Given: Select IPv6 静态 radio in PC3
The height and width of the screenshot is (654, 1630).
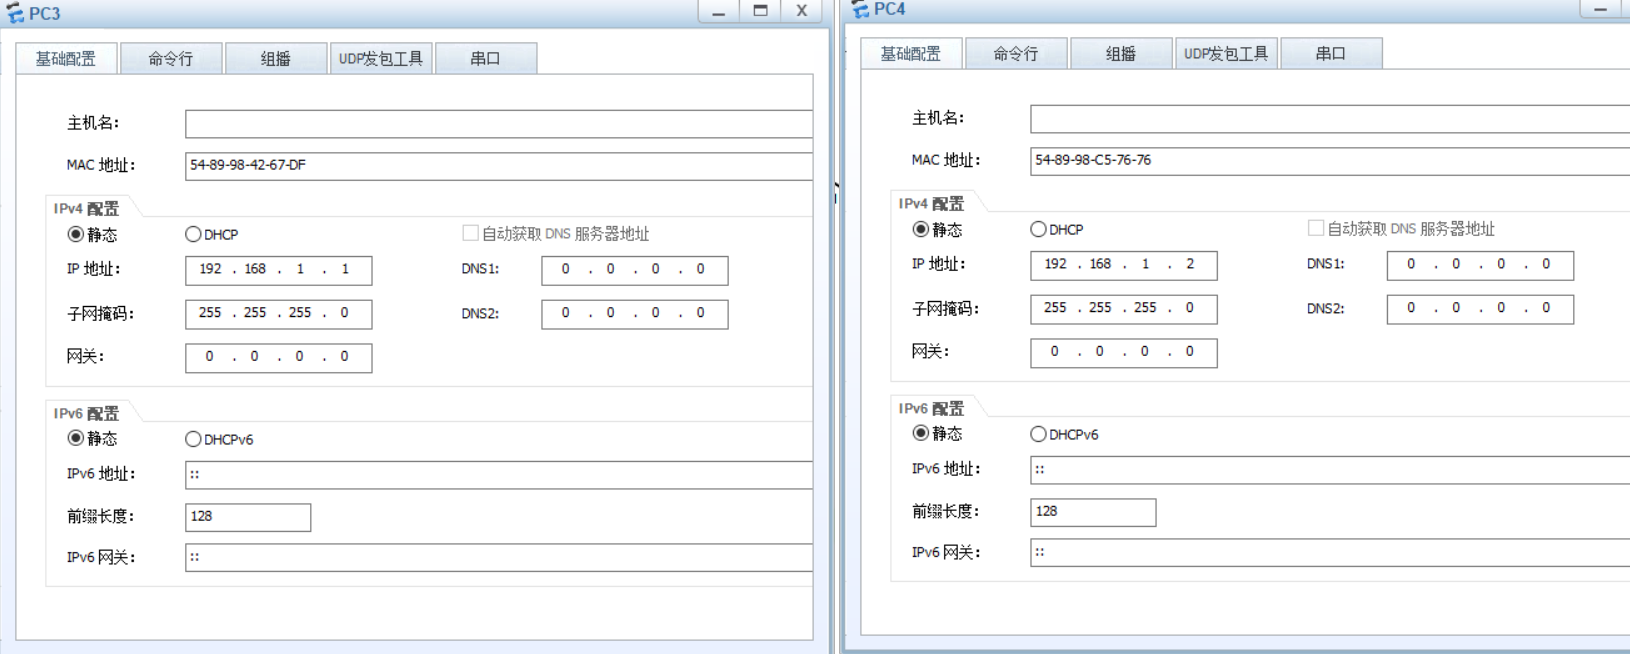Looking at the screenshot, I should tap(75, 438).
